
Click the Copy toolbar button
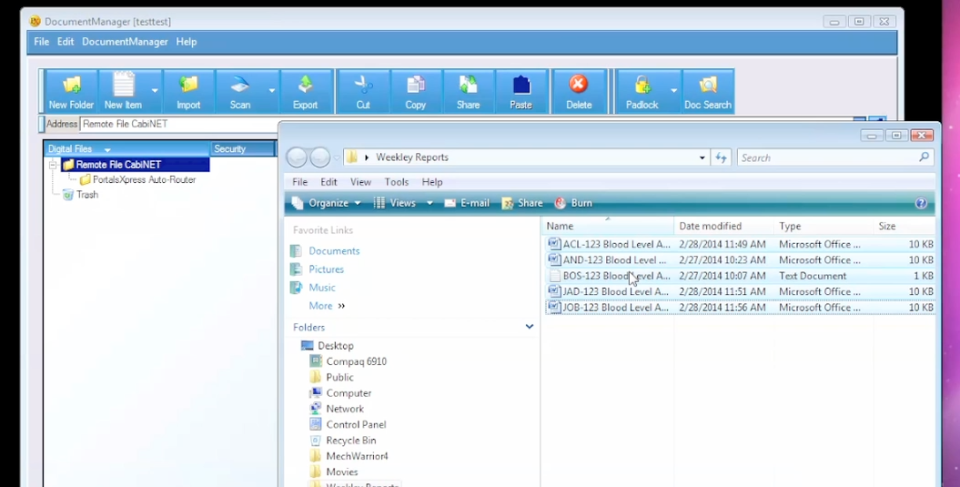click(x=415, y=91)
